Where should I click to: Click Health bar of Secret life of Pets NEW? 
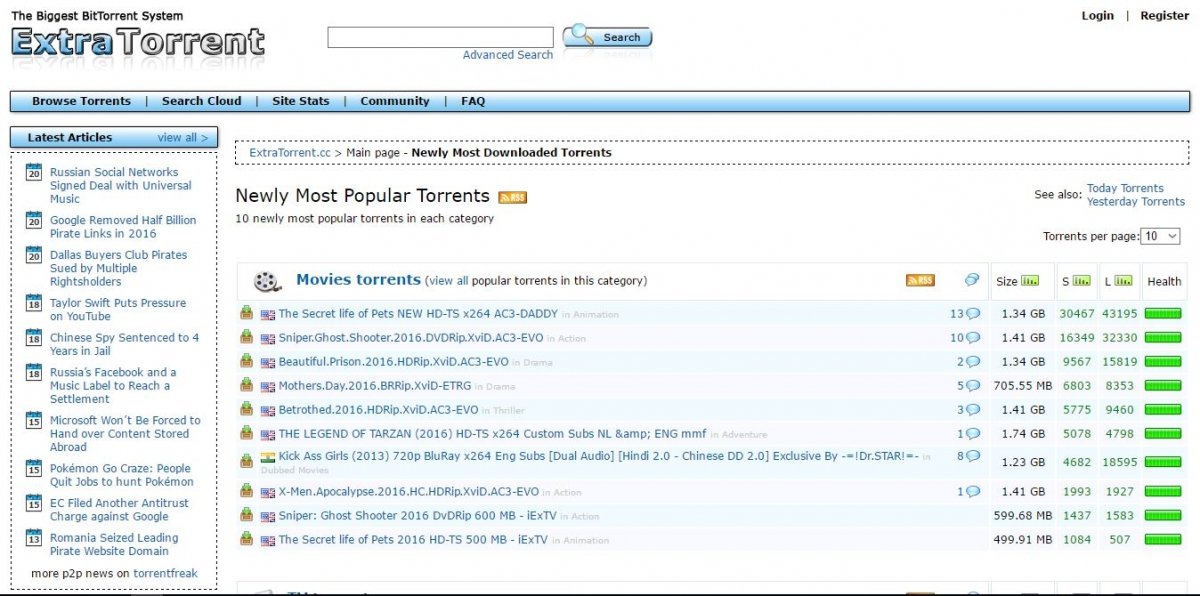pyautogui.click(x=1162, y=314)
